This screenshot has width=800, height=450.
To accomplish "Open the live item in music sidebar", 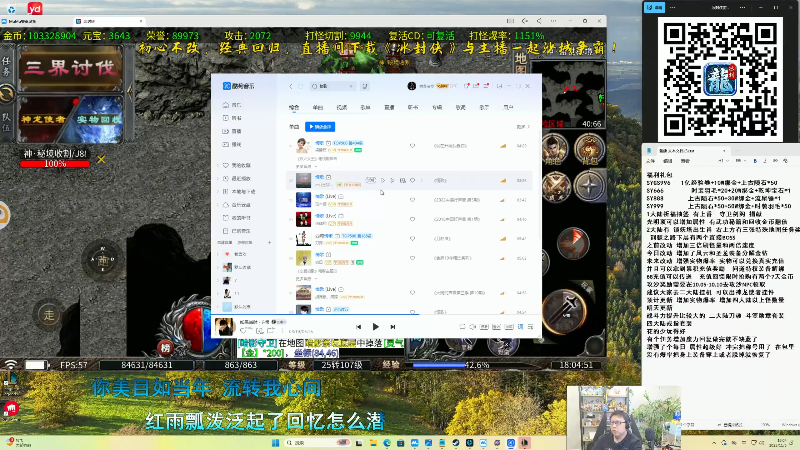I will (232, 131).
